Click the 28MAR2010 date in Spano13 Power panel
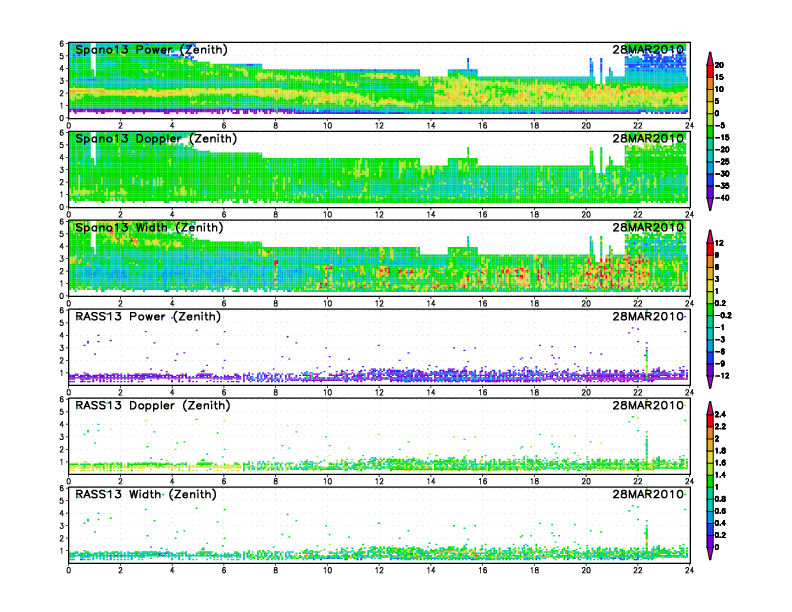 point(649,50)
